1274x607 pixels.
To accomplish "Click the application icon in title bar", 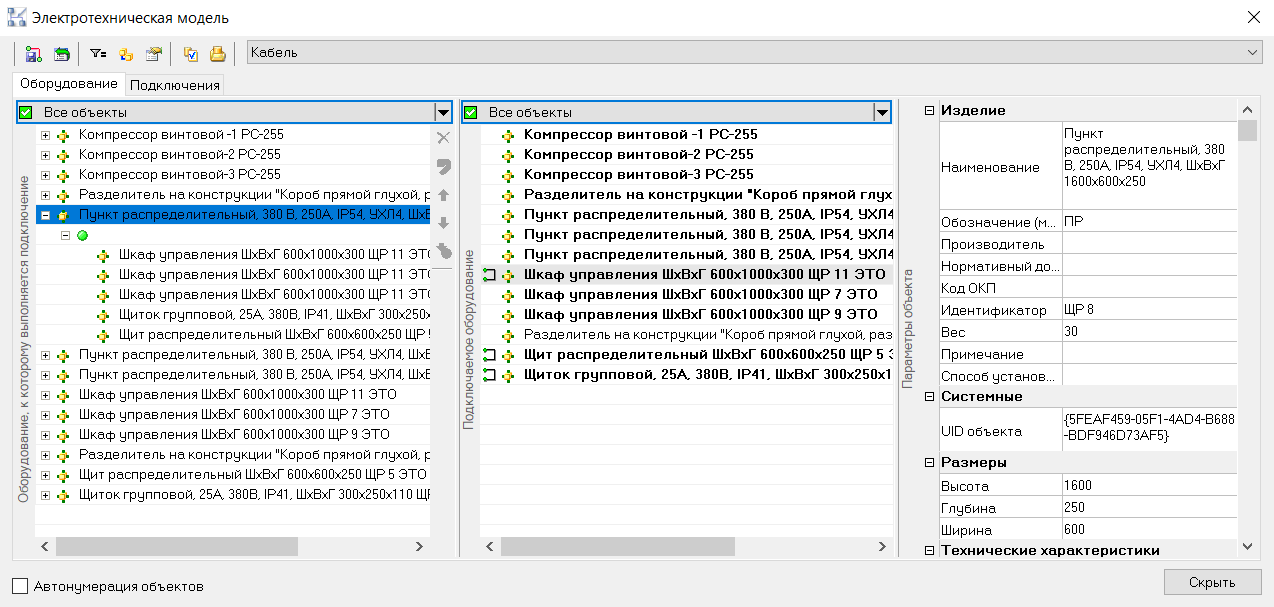I will pos(17,17).
